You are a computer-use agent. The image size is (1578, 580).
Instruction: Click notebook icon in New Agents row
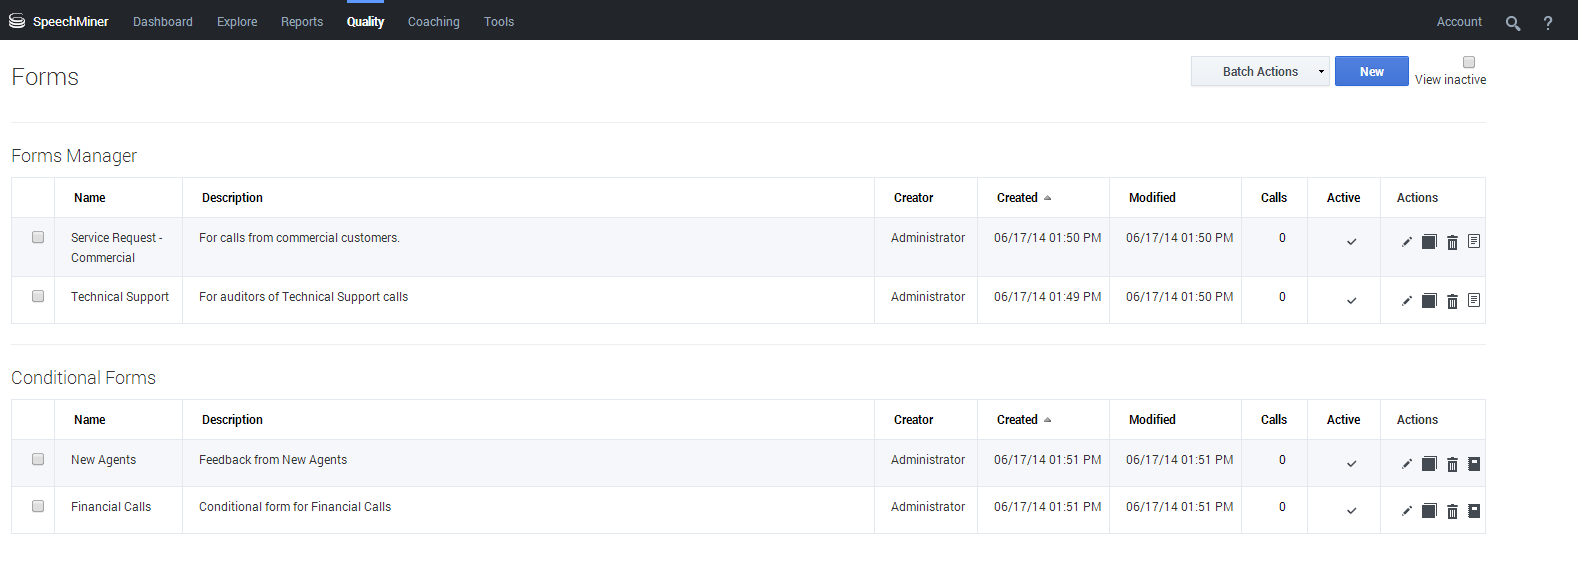(1474, 464)
